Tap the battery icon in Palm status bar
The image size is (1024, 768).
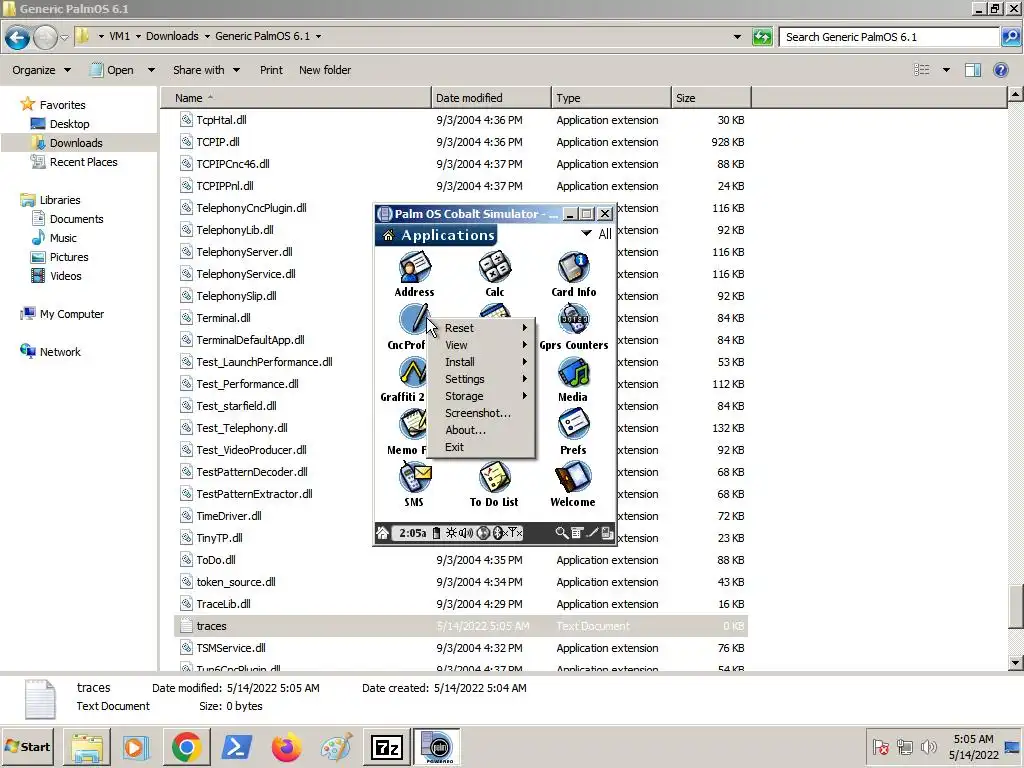click(x=436, y=533)
